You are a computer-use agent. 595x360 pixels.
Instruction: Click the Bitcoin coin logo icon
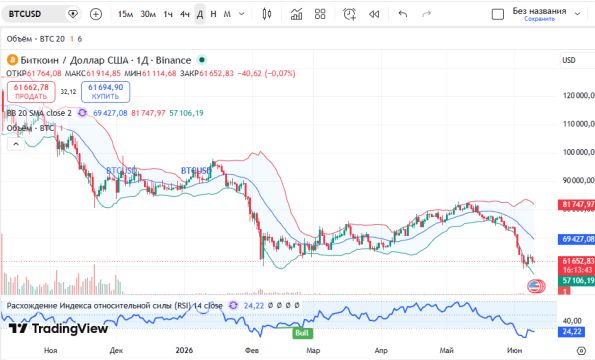point(13,60)
